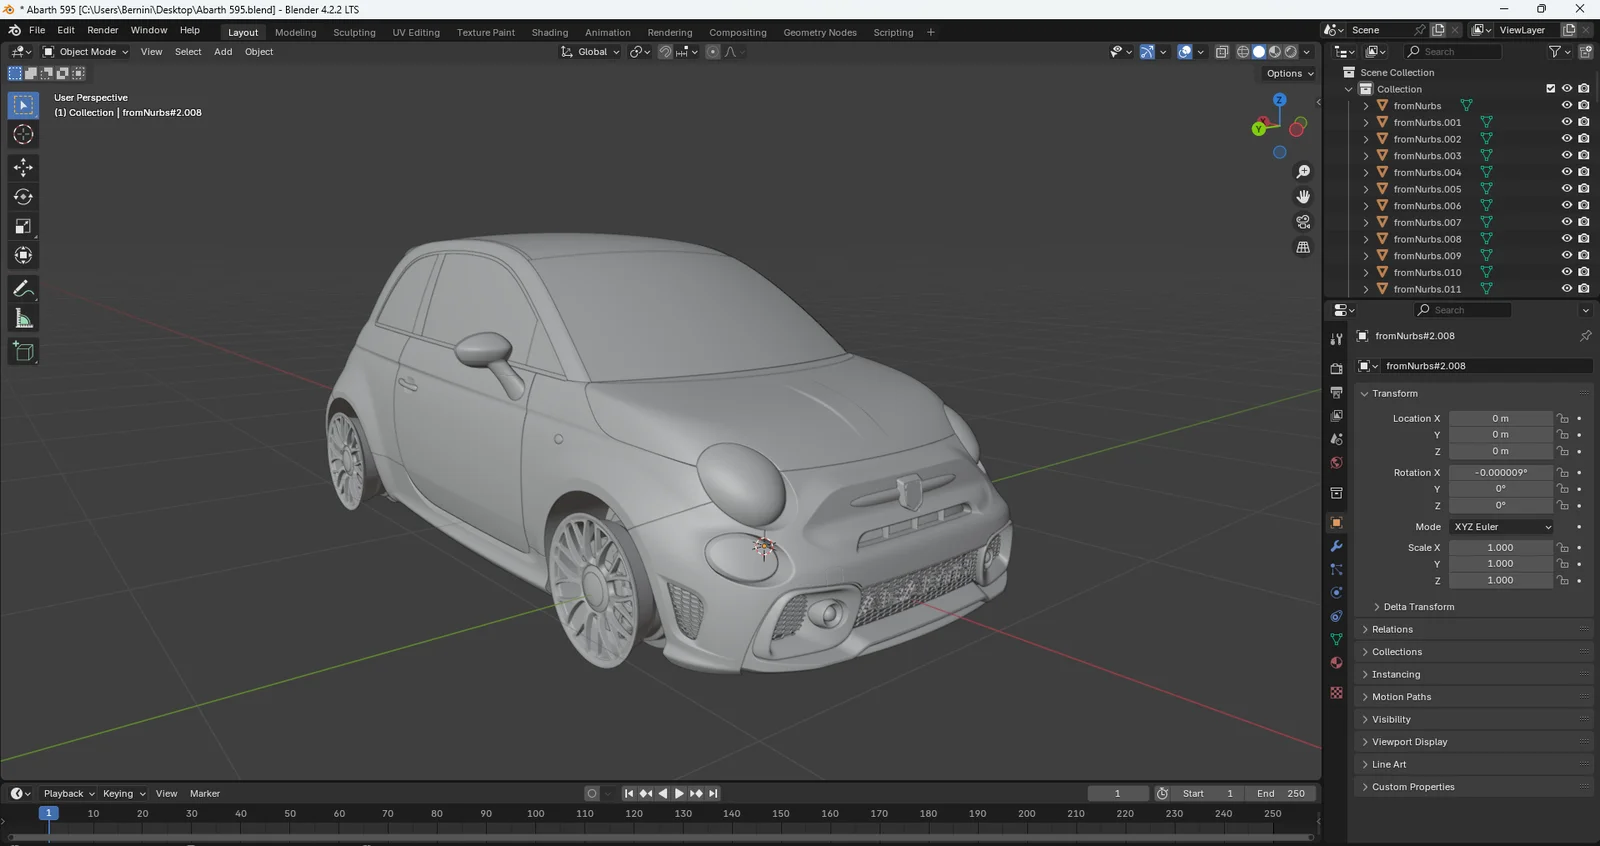Open the Object Mode dropdown
Screen dimensions: 1600x846
pos(86,52)
